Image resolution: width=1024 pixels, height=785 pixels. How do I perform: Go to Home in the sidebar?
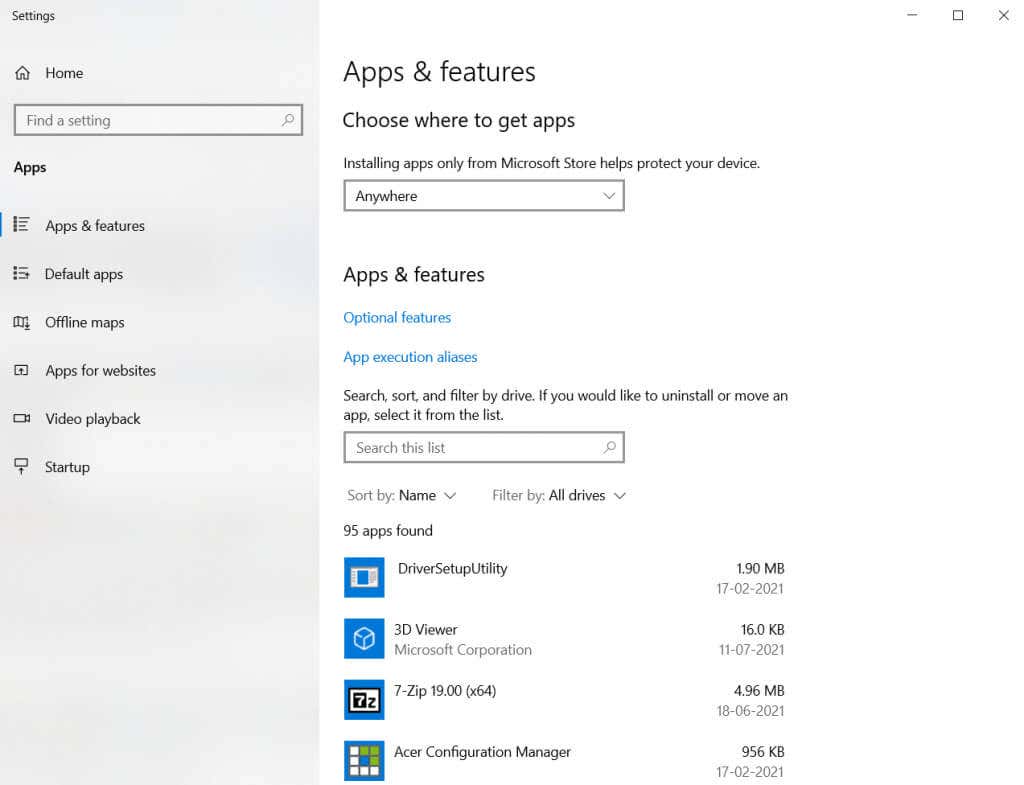64,73
